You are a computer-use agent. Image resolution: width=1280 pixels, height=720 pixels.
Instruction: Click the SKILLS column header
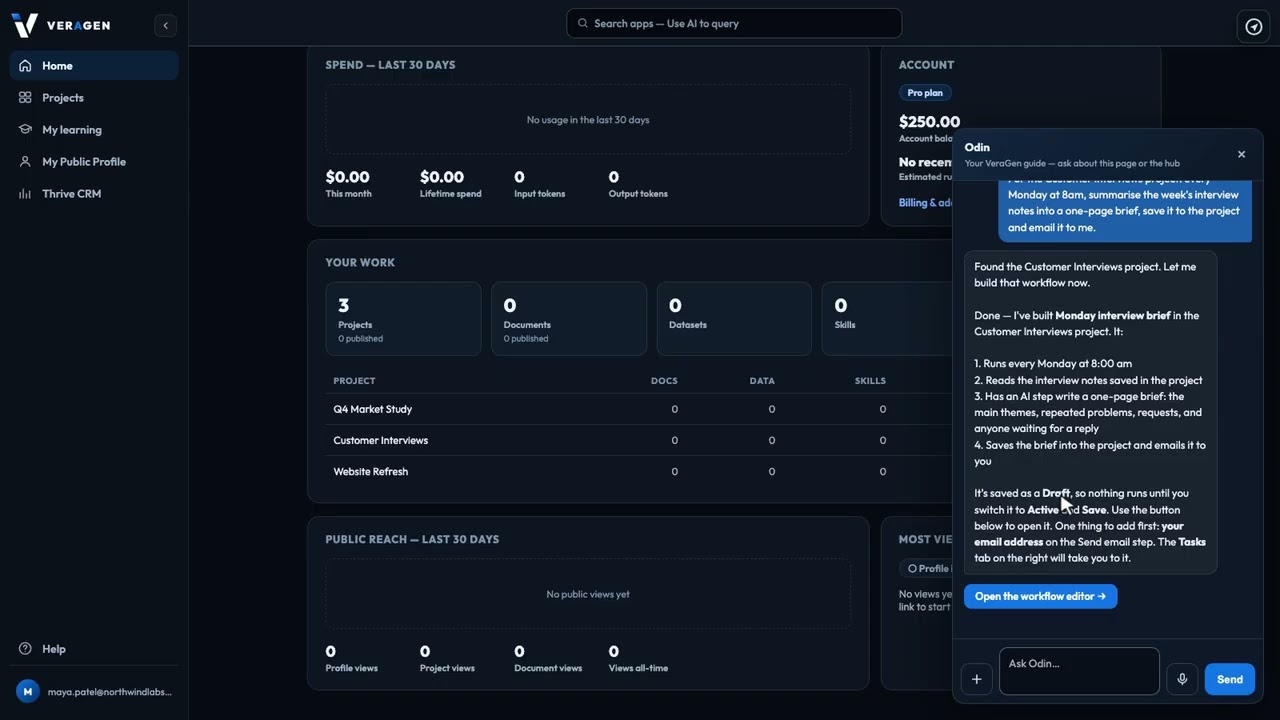click(x=870, y=381)
